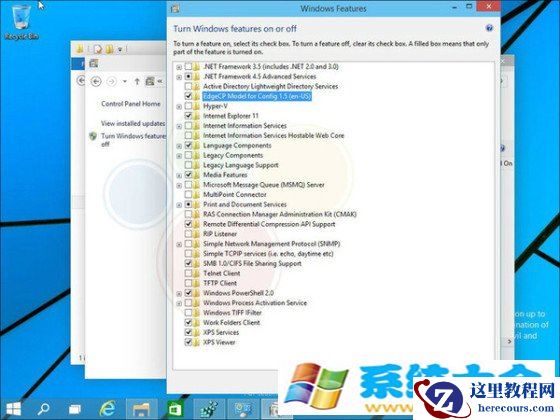560x420 pixels.
Task: Open File Explorer from the taskbar
Action: [141, 409]
